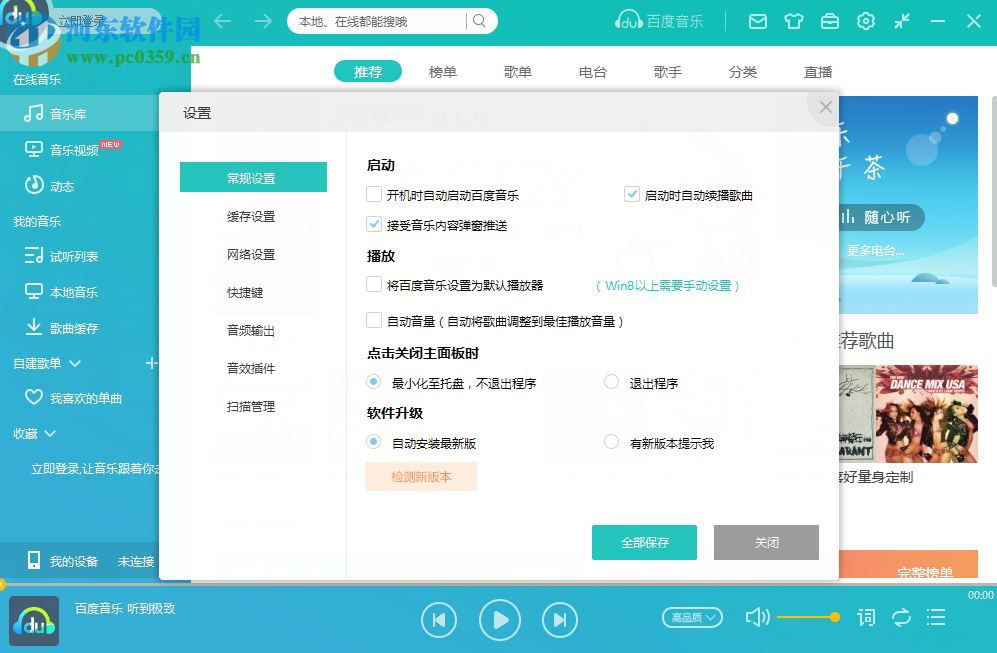The height and width of the screenshot is (653, 997).
Task: Collapse the 自建歌单 playlist section
Action: coord(75,363)
